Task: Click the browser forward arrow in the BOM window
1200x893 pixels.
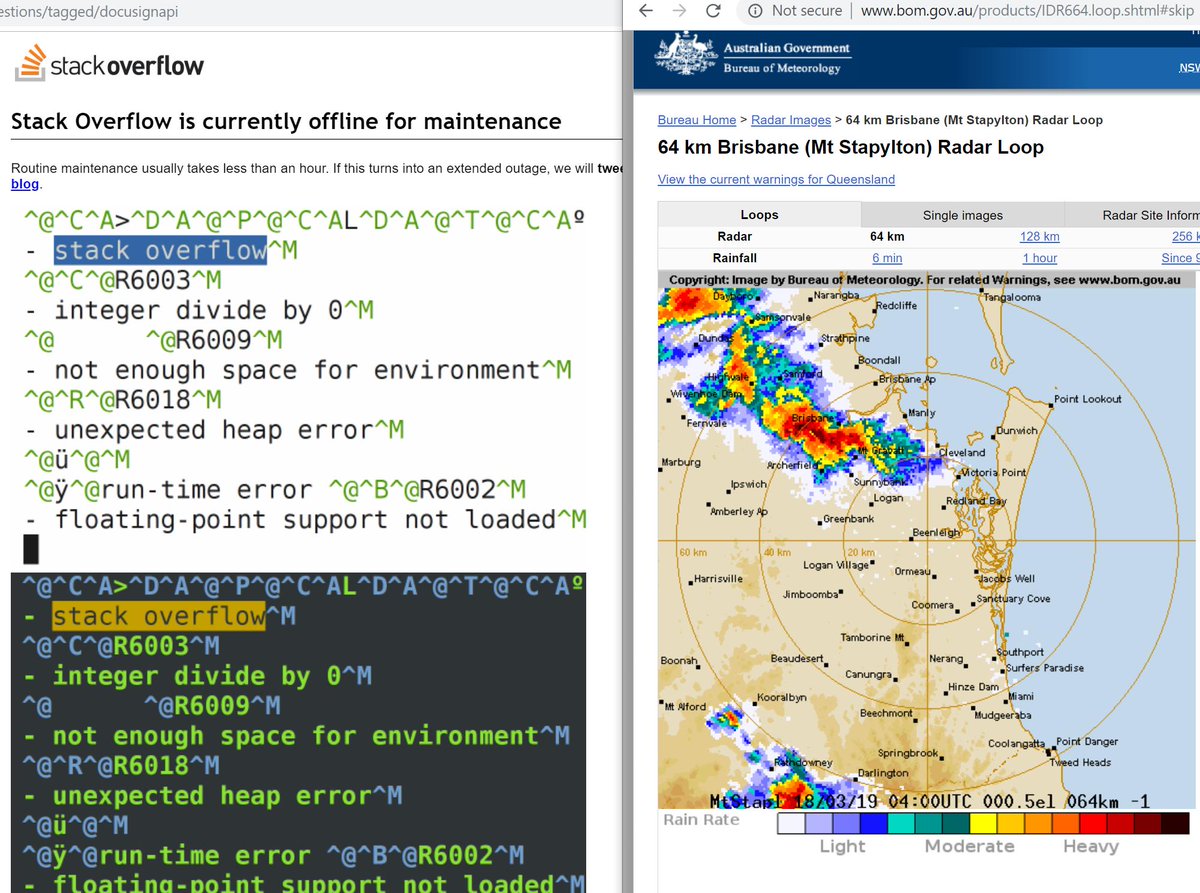Action: [680, 10]
